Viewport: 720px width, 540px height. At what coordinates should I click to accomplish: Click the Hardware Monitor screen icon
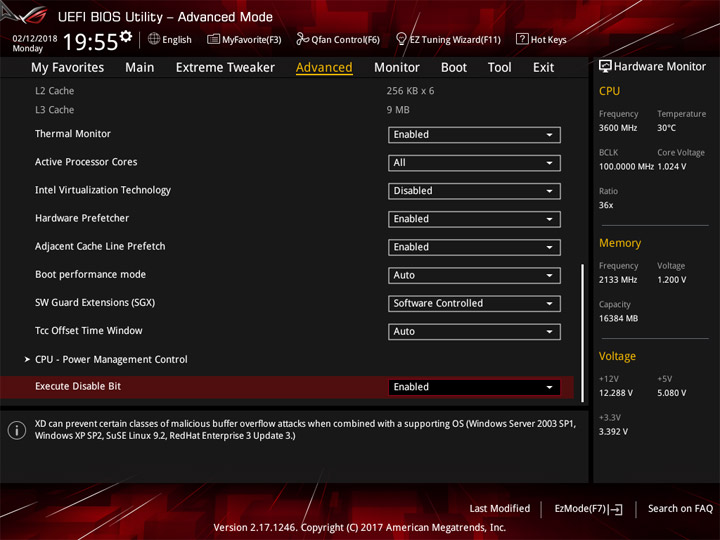click(605, 67)
